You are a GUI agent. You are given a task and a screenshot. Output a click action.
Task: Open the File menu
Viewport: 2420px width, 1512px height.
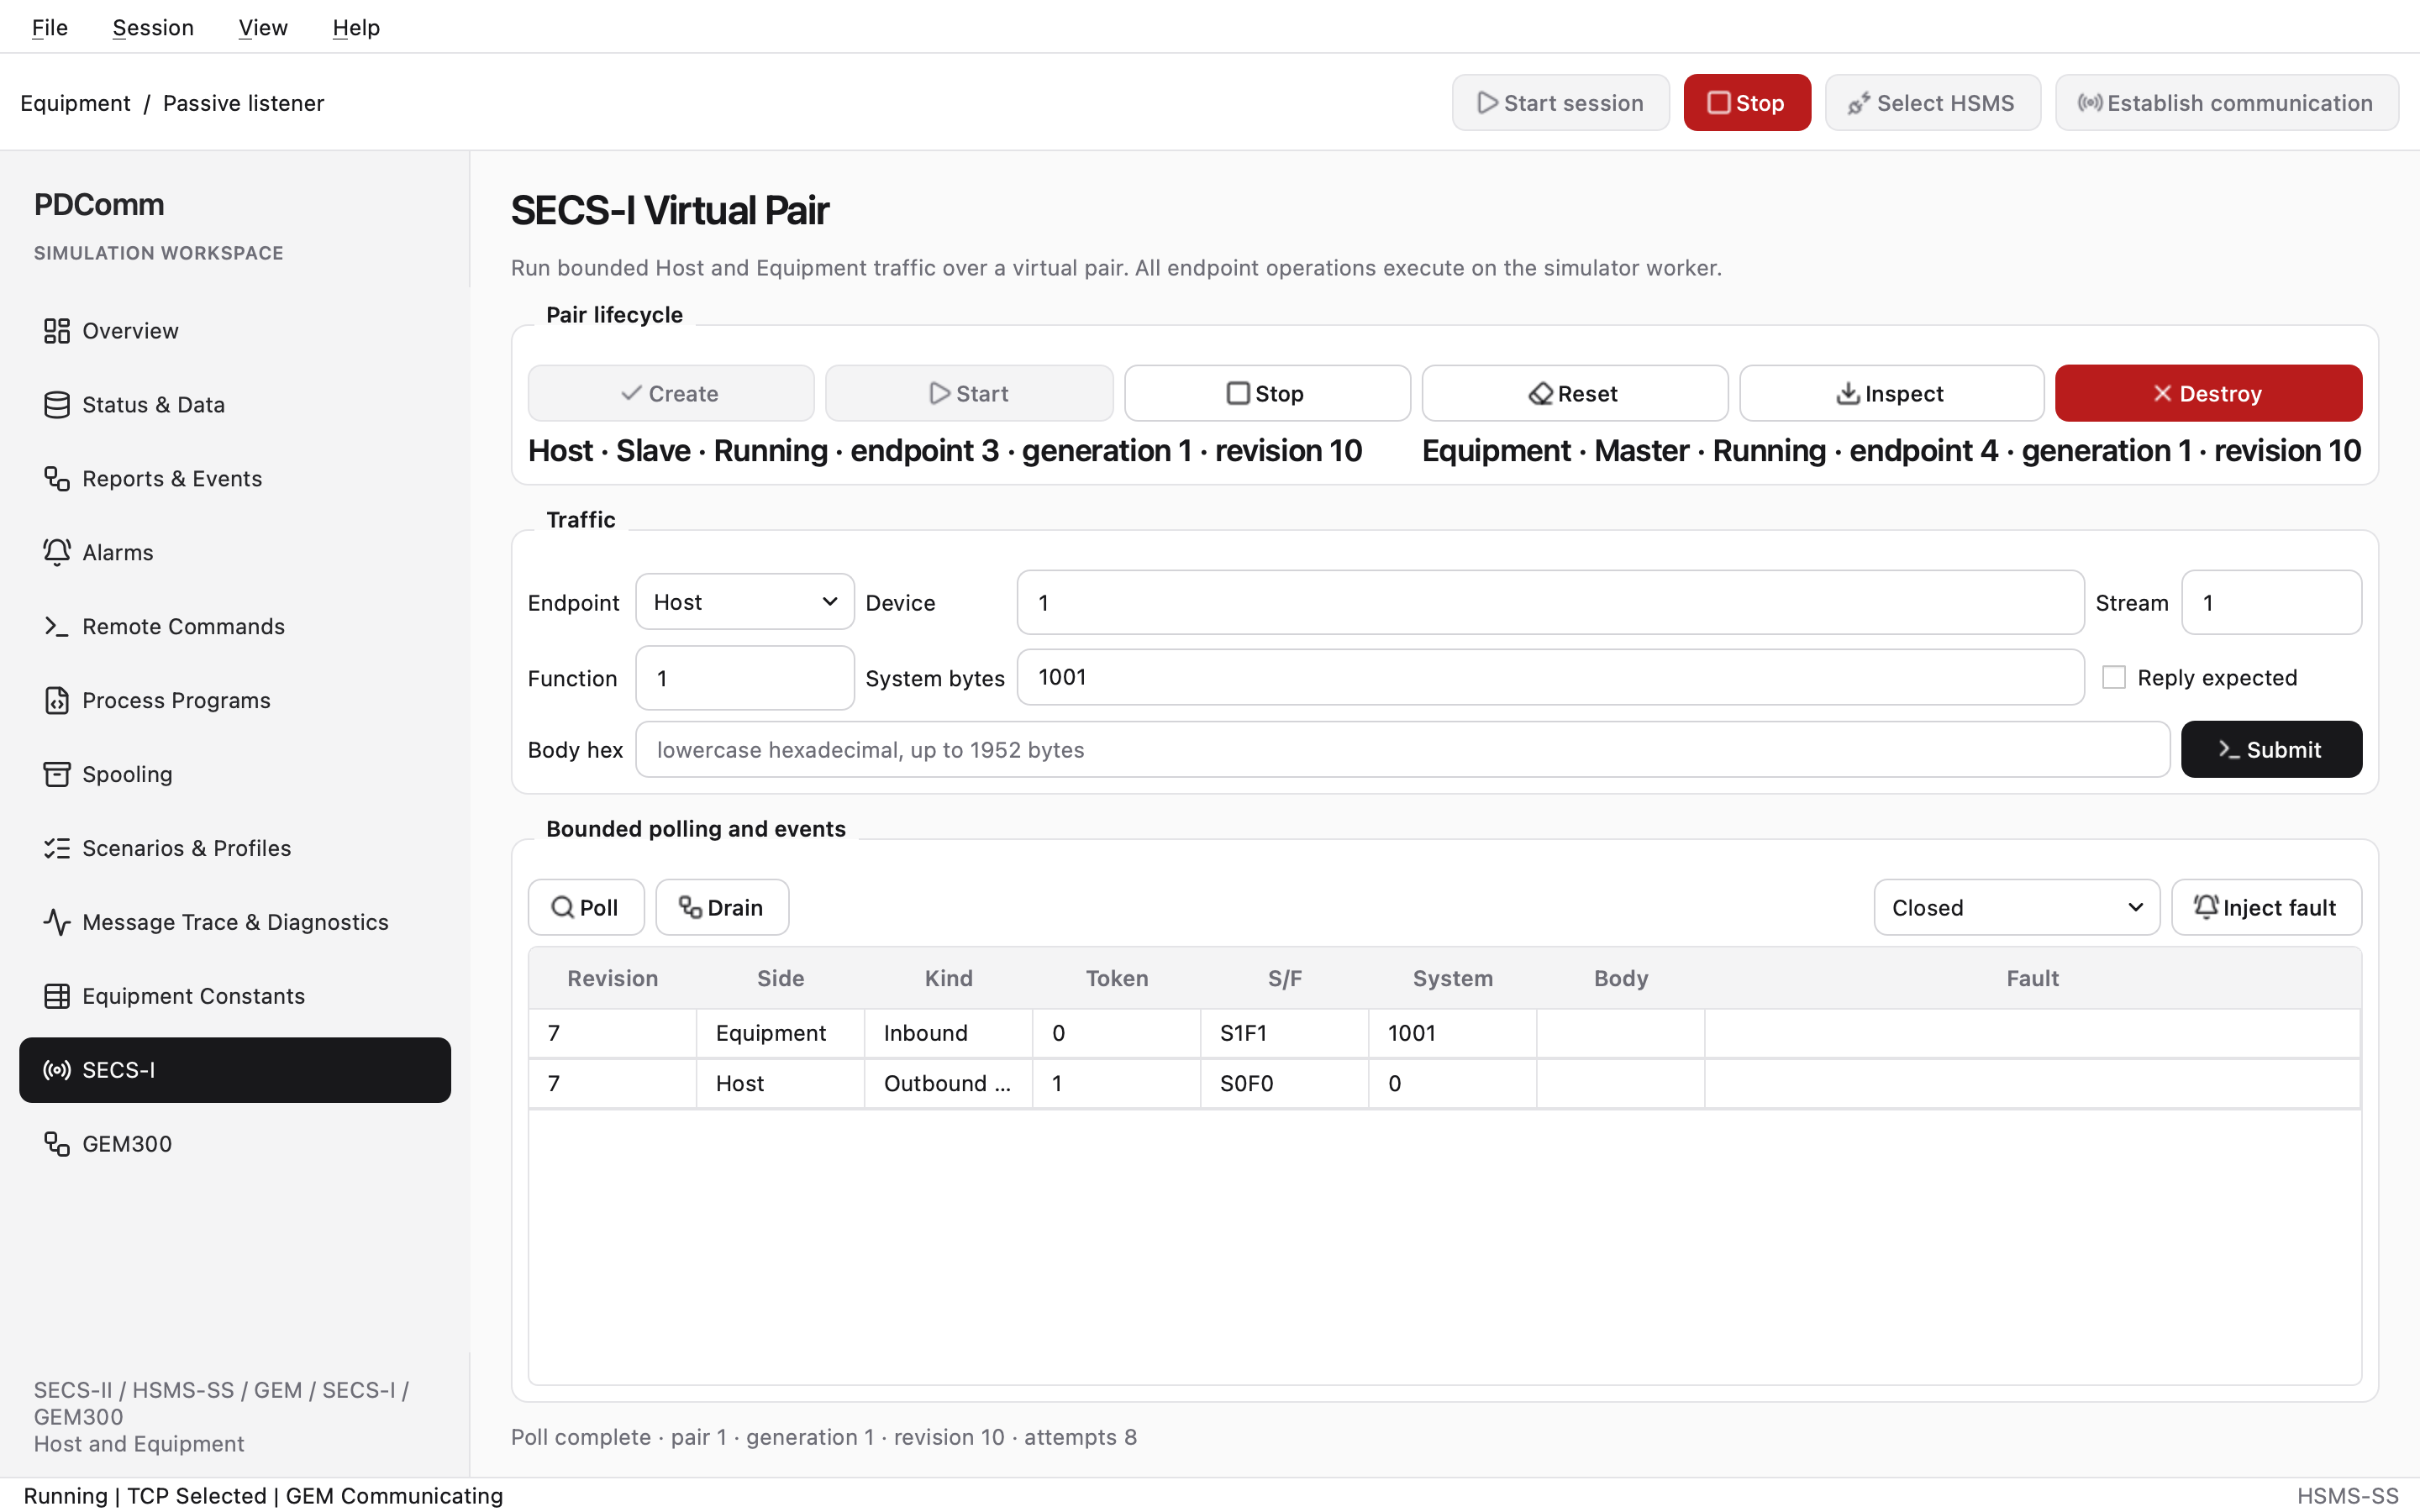pos(50,27)
